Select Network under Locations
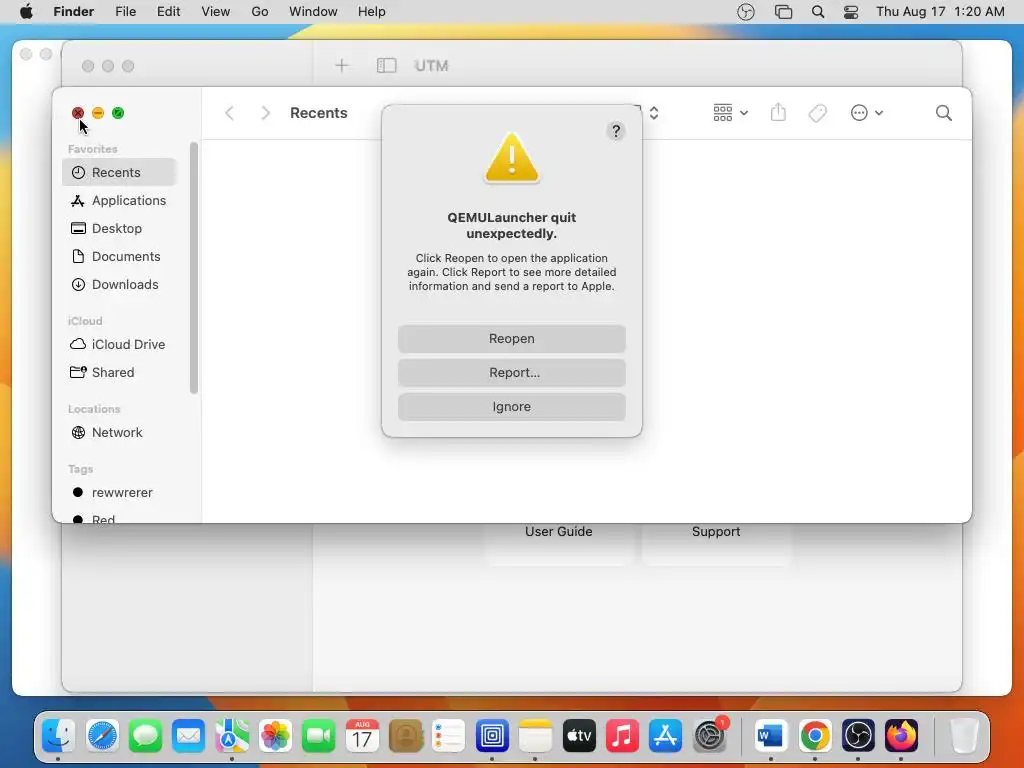 (120, 432)
